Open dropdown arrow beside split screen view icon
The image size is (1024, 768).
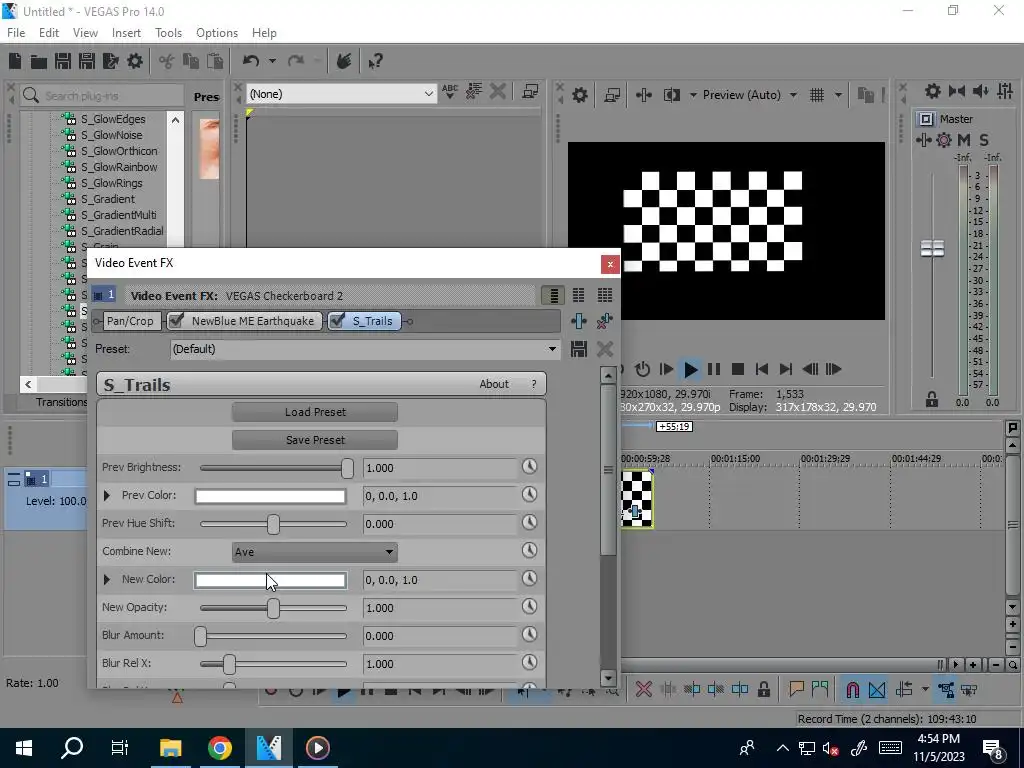pos(692,95)
